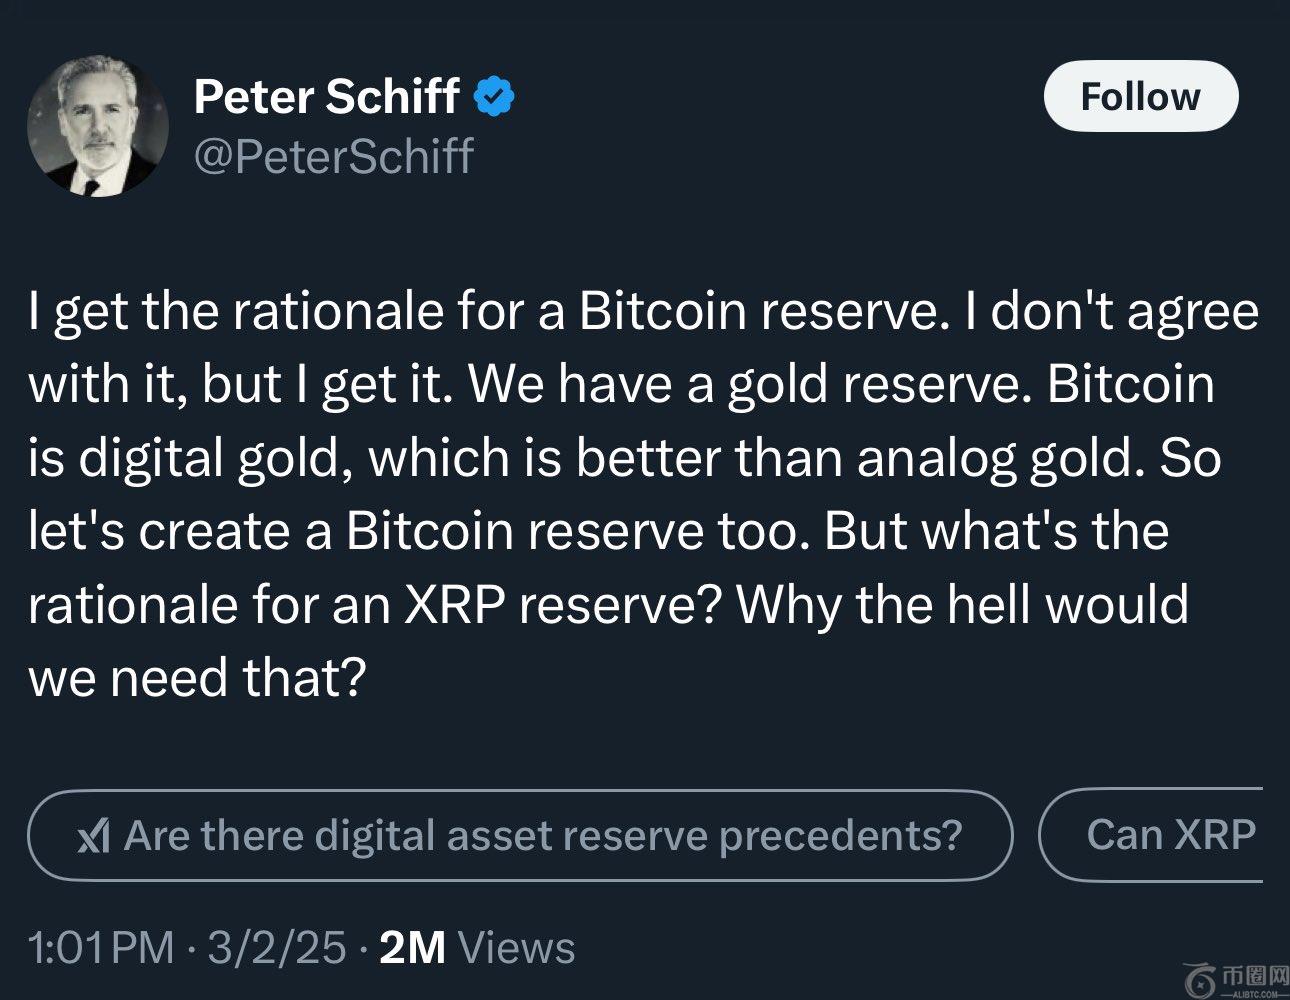Click the Grok icon in the suggestion pill
Viewport: 1290px width, 1000px height.
click(x=93, y=836)
